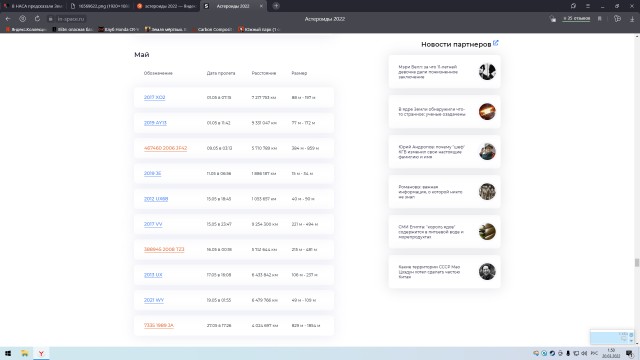
Task: Open partner news about Earth's core
Action: [444, 112]
